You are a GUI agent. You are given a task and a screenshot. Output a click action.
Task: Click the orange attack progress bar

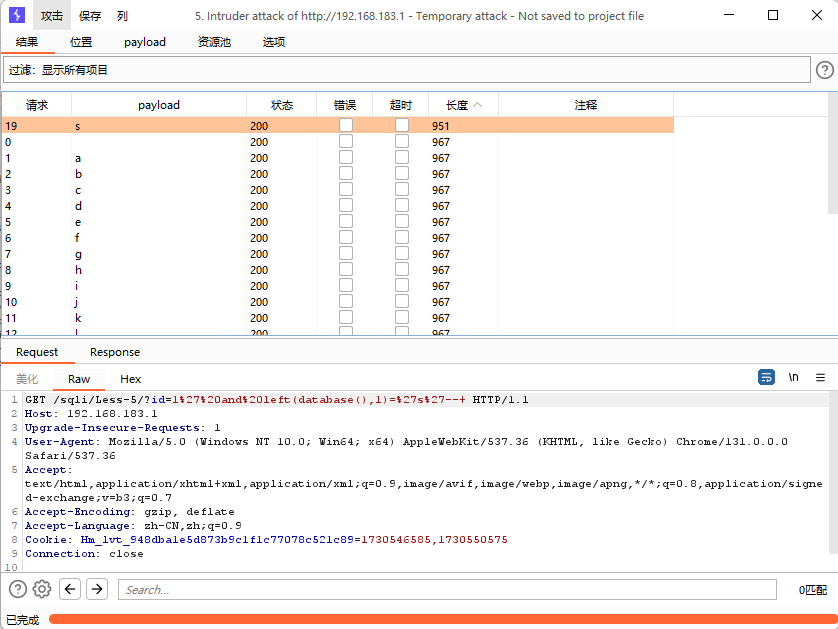pyautogui.click(x=443, y=619)
